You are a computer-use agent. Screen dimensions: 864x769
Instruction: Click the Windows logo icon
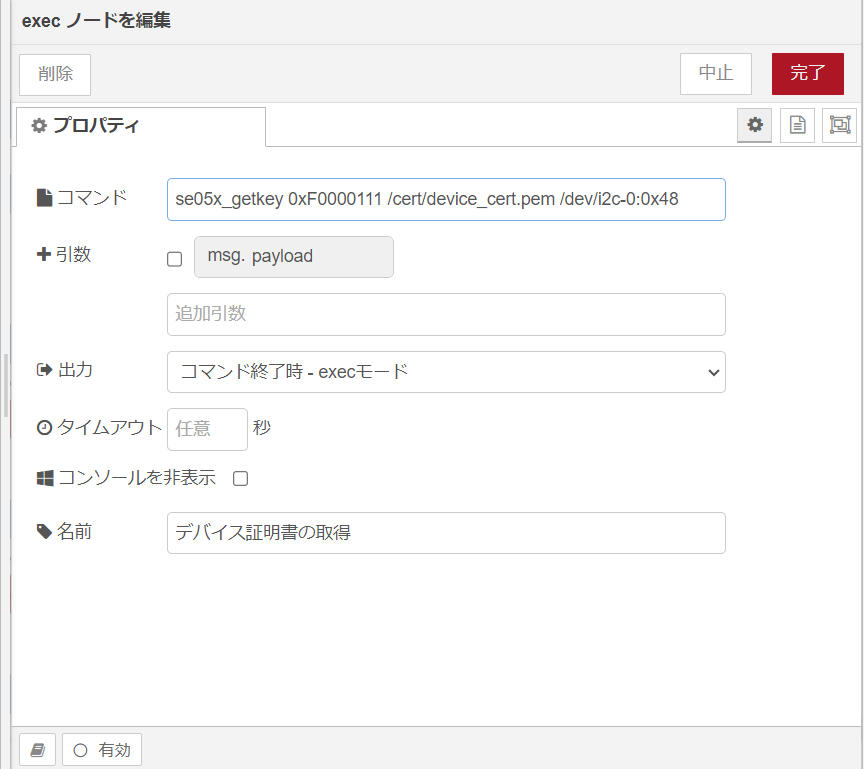45,478
